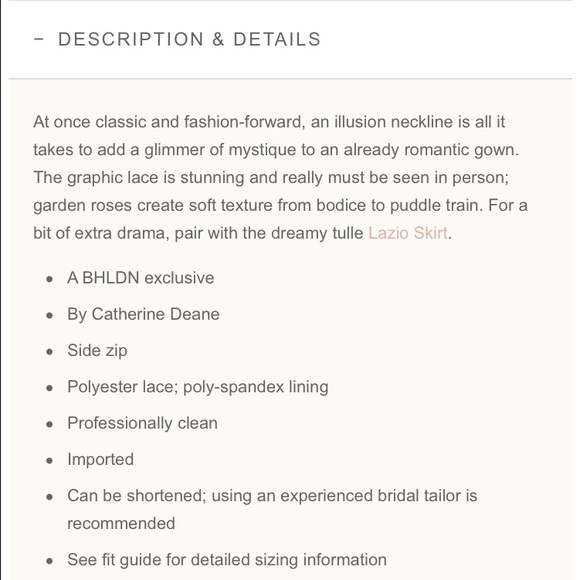Viewport: 580px width, 580px height.
Task: Click the 'Side zip' detail item
Action: [97, 351]
